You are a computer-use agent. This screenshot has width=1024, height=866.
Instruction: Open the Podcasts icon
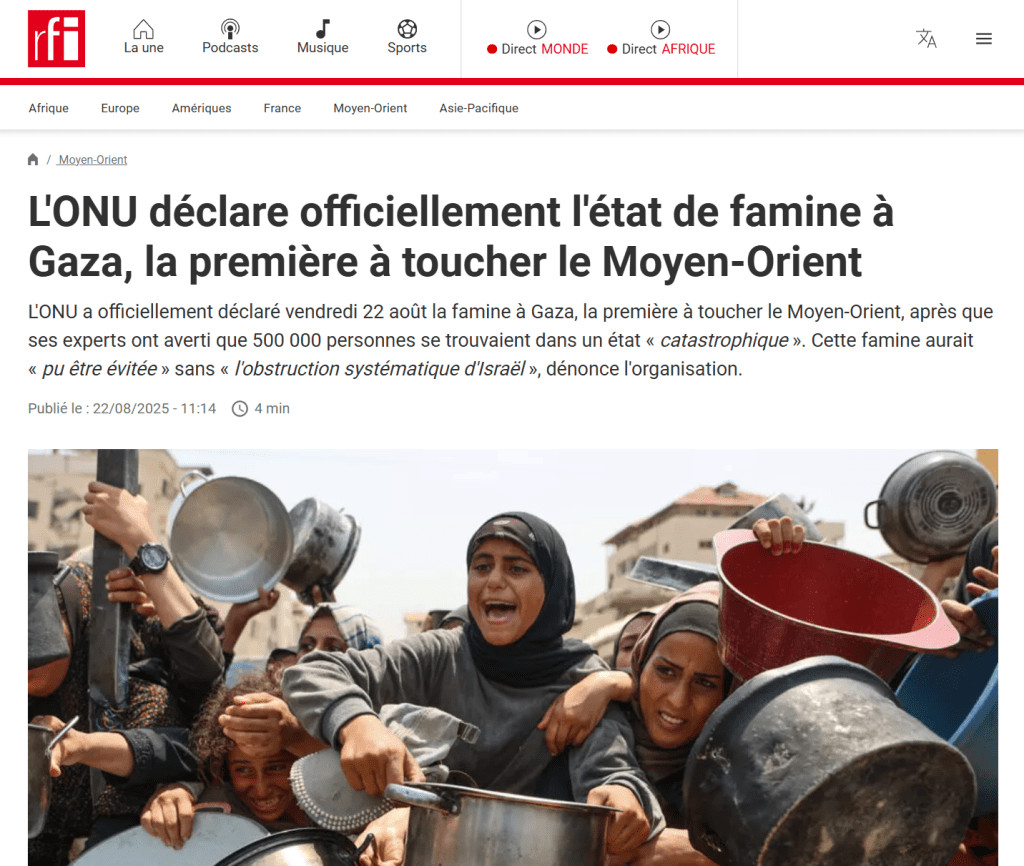coord(230,29)
